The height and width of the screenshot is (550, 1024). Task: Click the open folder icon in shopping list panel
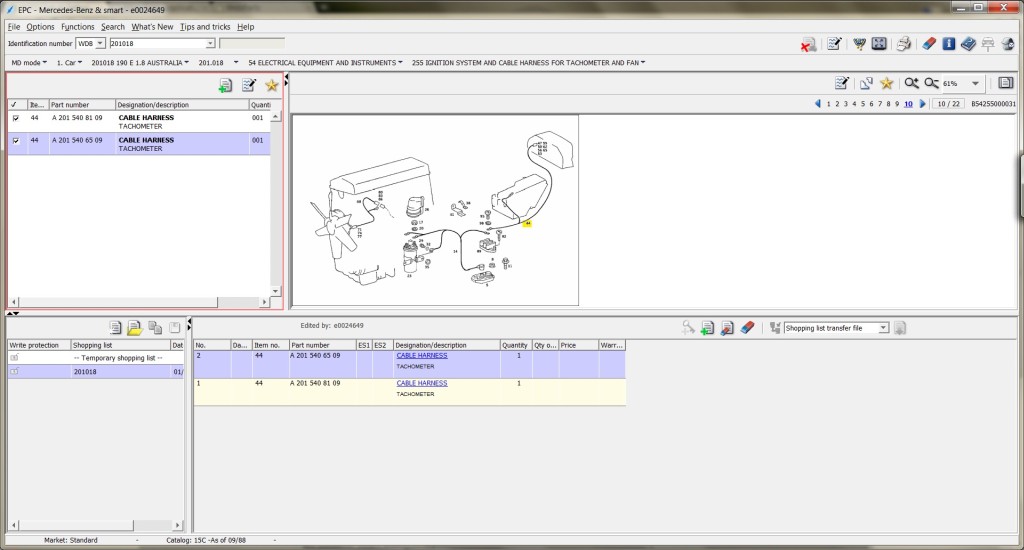coord(135,328)
